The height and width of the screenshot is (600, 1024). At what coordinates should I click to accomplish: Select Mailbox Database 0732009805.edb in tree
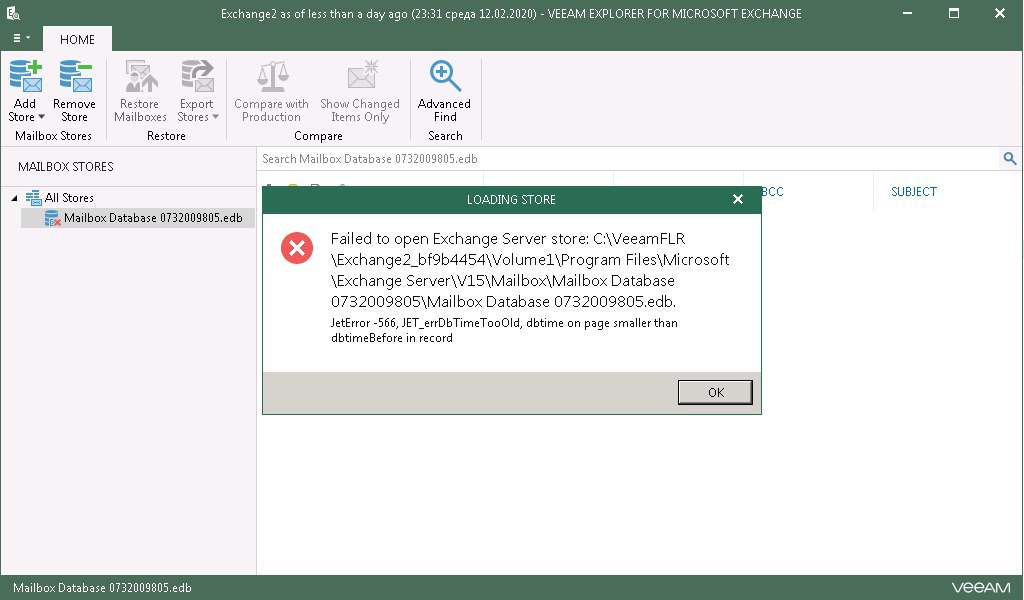tap(153, 218)
